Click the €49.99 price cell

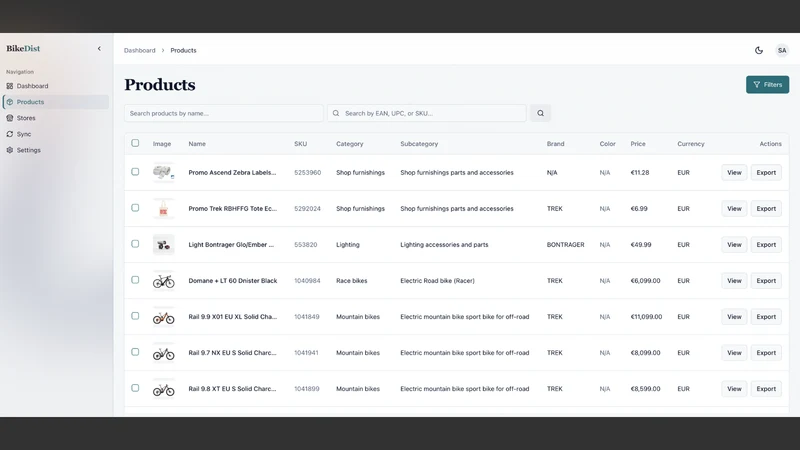[641, 245]
